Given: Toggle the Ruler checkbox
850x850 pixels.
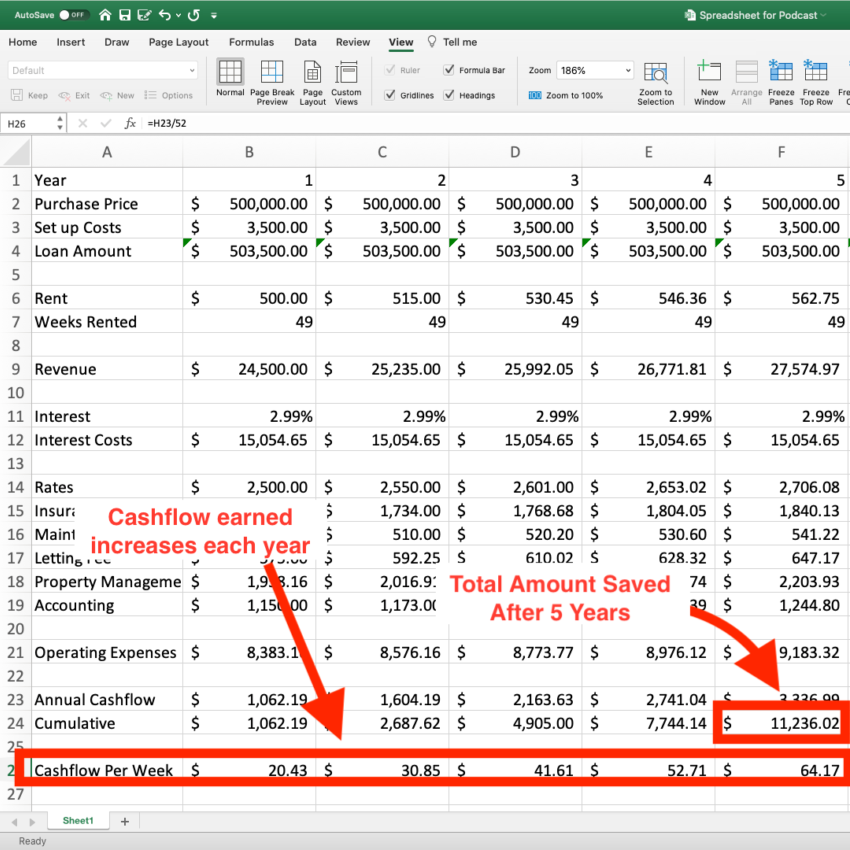Looking at the screenshot, I should coord(390,70).
